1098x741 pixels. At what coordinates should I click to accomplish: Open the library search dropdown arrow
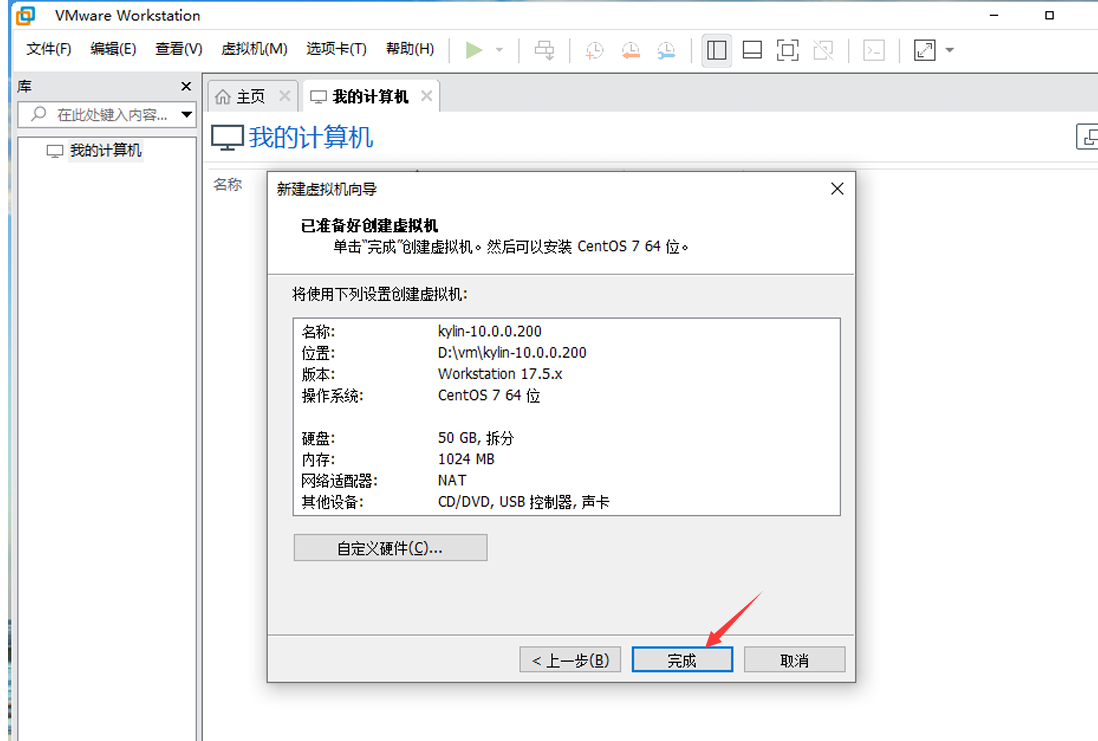(187, 114)
